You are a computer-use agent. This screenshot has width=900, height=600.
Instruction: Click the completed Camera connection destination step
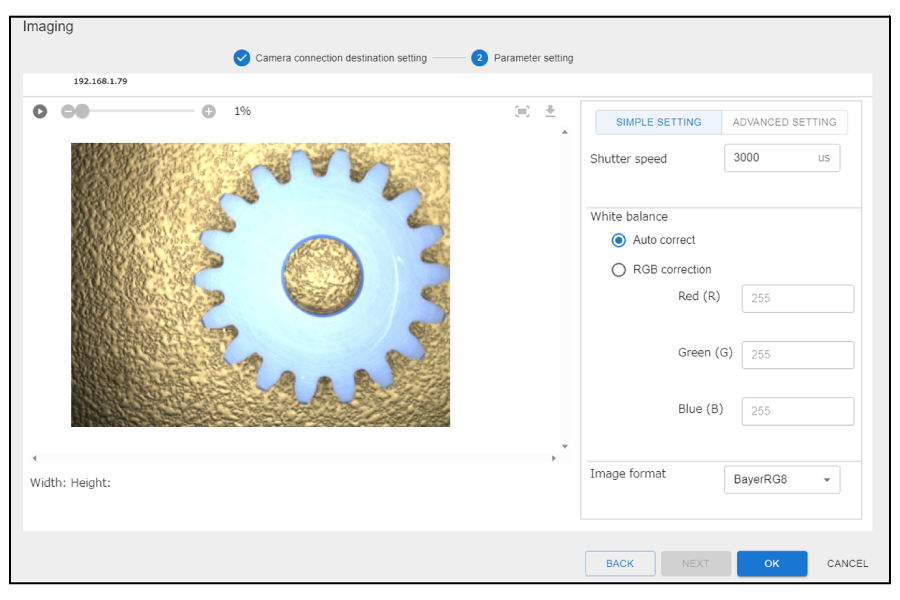tap(330, 58)
